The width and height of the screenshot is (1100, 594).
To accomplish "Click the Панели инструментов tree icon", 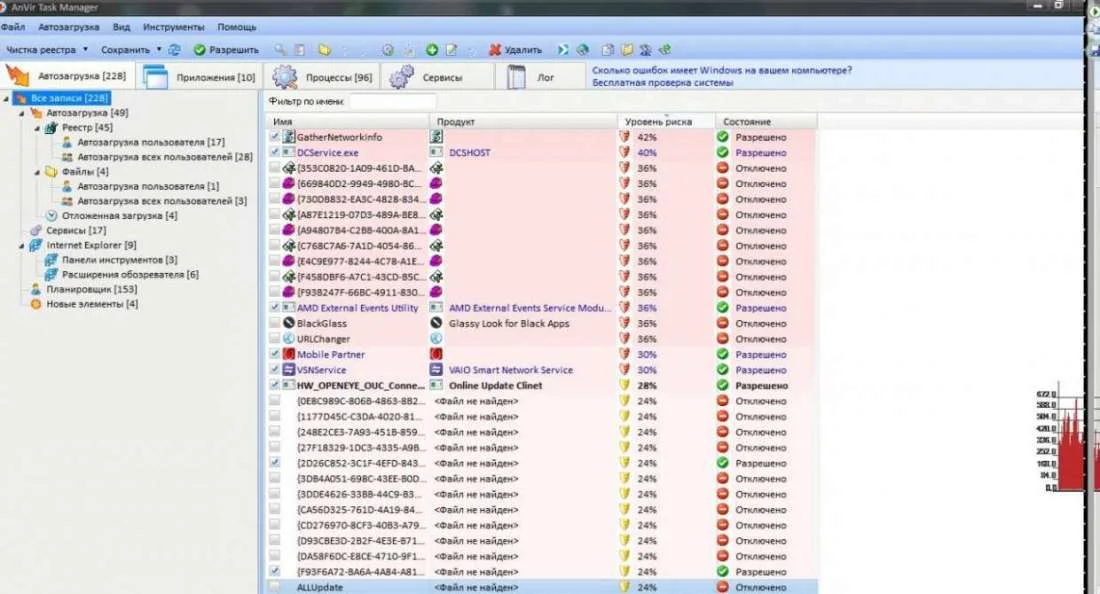I will 51,259.
